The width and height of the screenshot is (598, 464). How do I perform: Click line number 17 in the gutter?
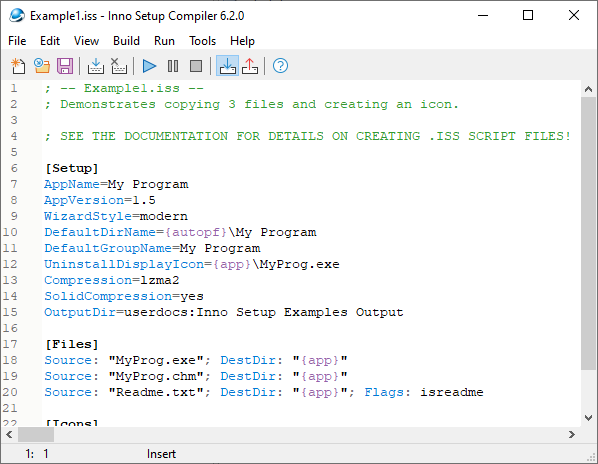point(10,344)
